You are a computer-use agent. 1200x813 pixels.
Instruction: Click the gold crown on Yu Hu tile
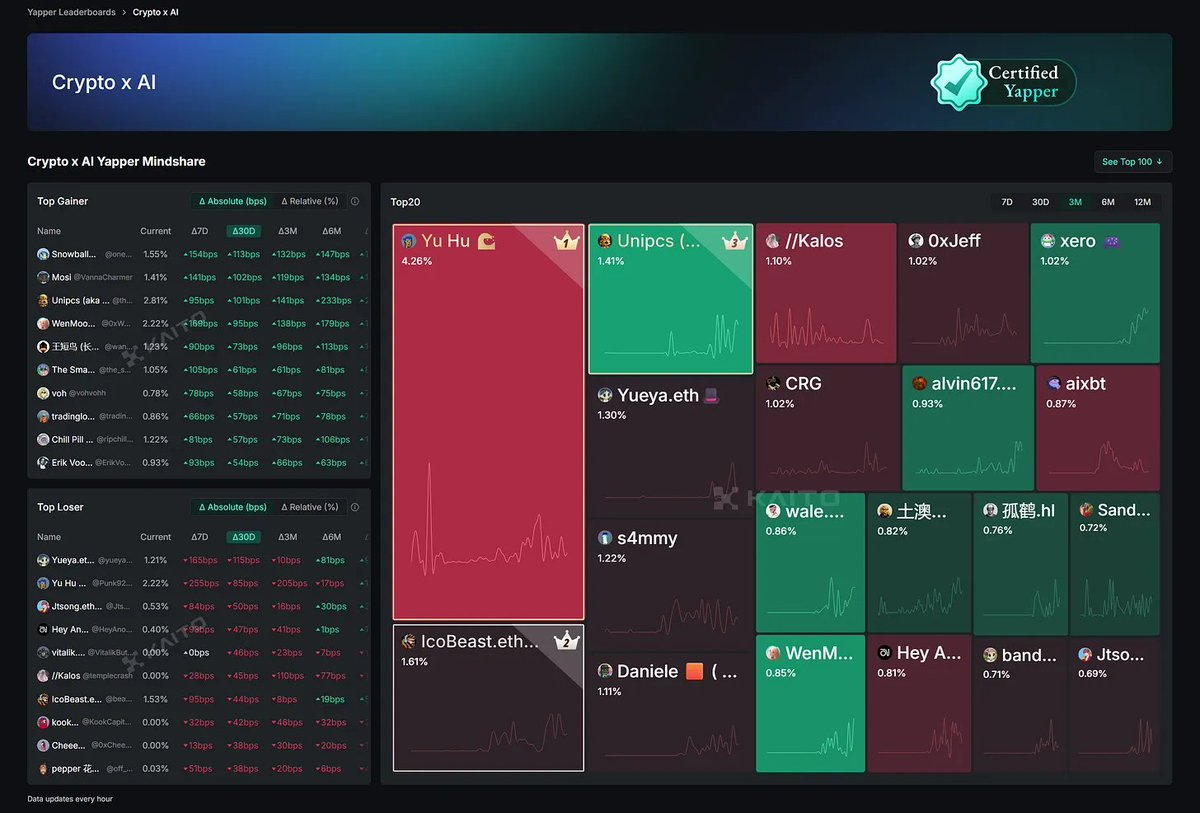(567, 241)
